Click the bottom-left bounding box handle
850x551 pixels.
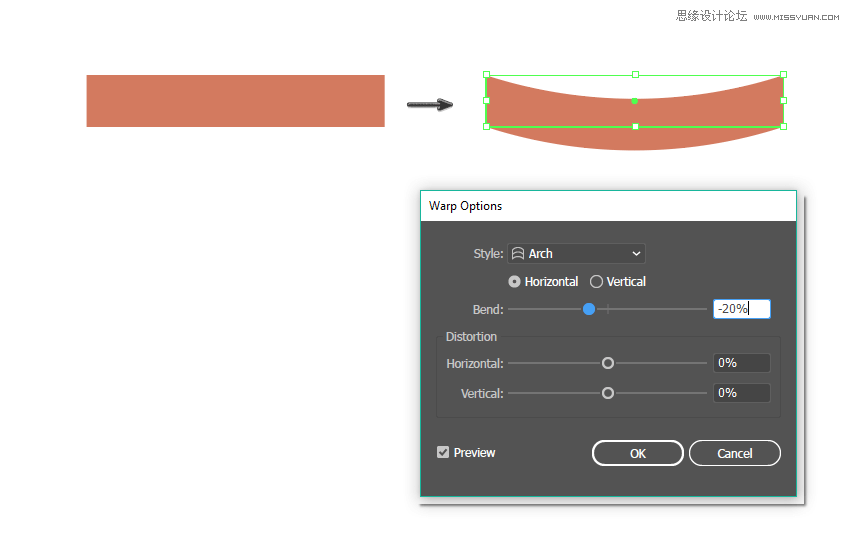[486, 126]
